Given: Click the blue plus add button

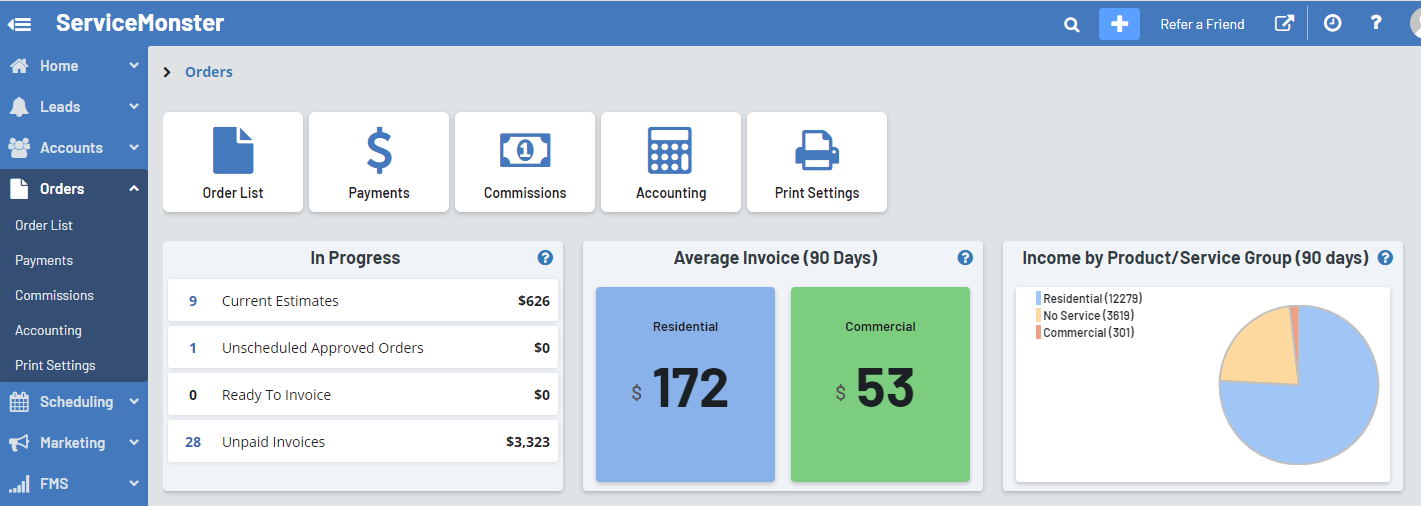Looking at the screenshot, I should (x=1119, y=24).
